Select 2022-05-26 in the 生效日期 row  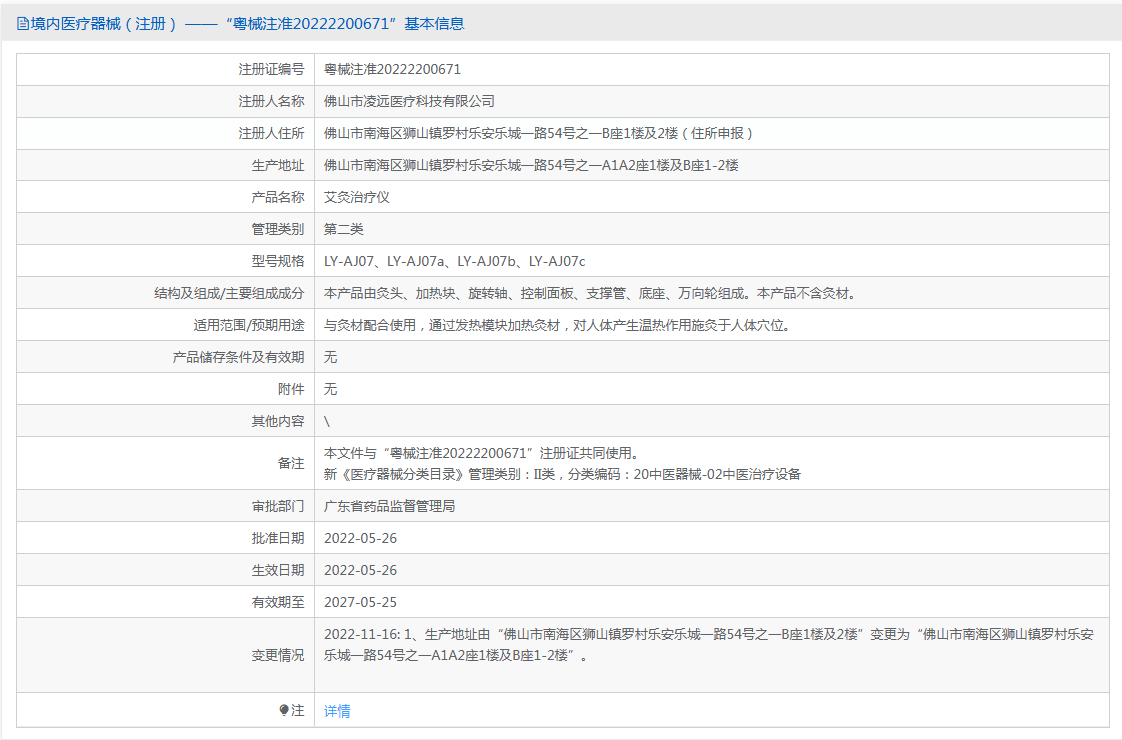[361, 570]
